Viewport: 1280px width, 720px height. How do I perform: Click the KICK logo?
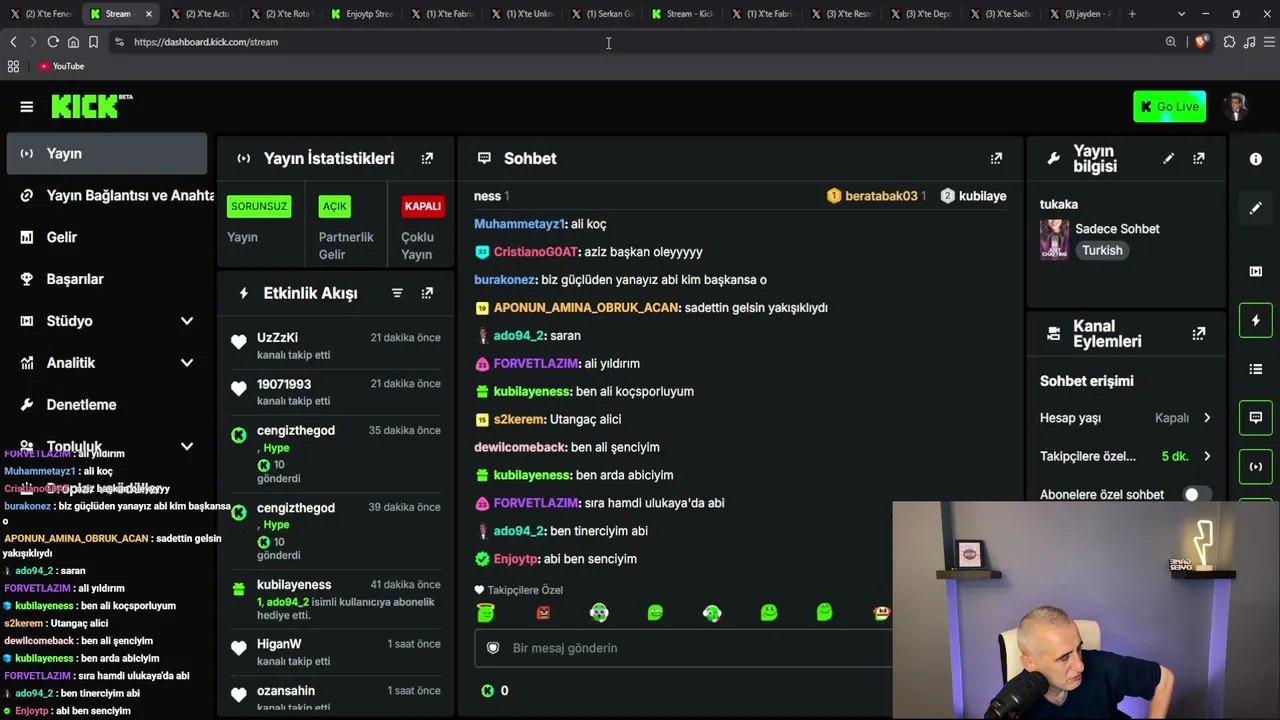coord(91,106)
